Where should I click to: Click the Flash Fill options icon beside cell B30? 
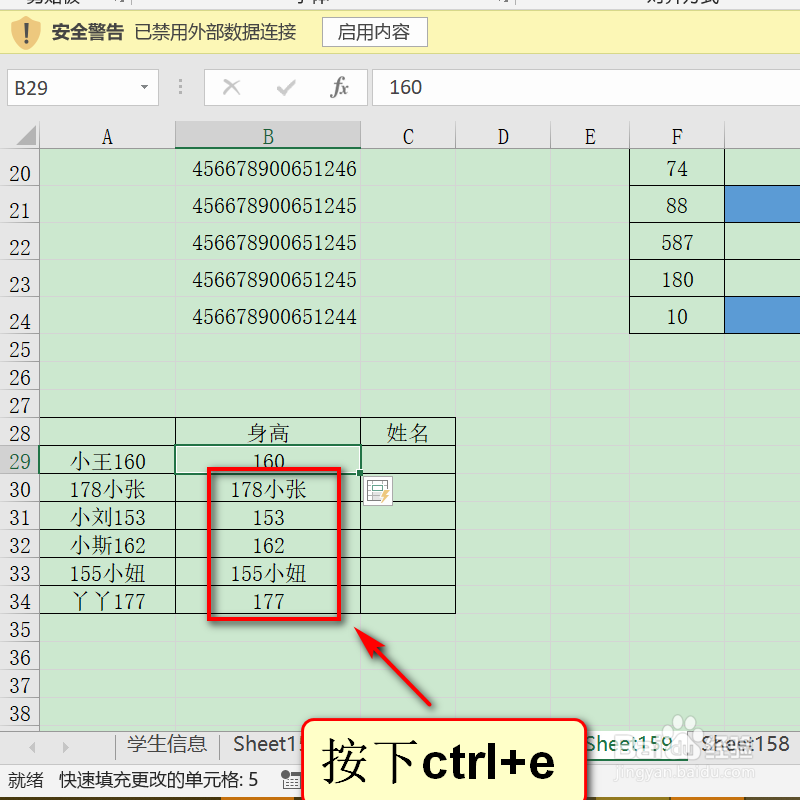click(378, 493)
